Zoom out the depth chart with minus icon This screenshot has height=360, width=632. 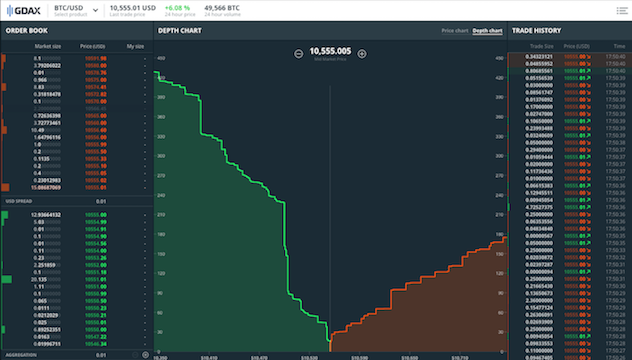pyautogui.click(x=298, y=54)
